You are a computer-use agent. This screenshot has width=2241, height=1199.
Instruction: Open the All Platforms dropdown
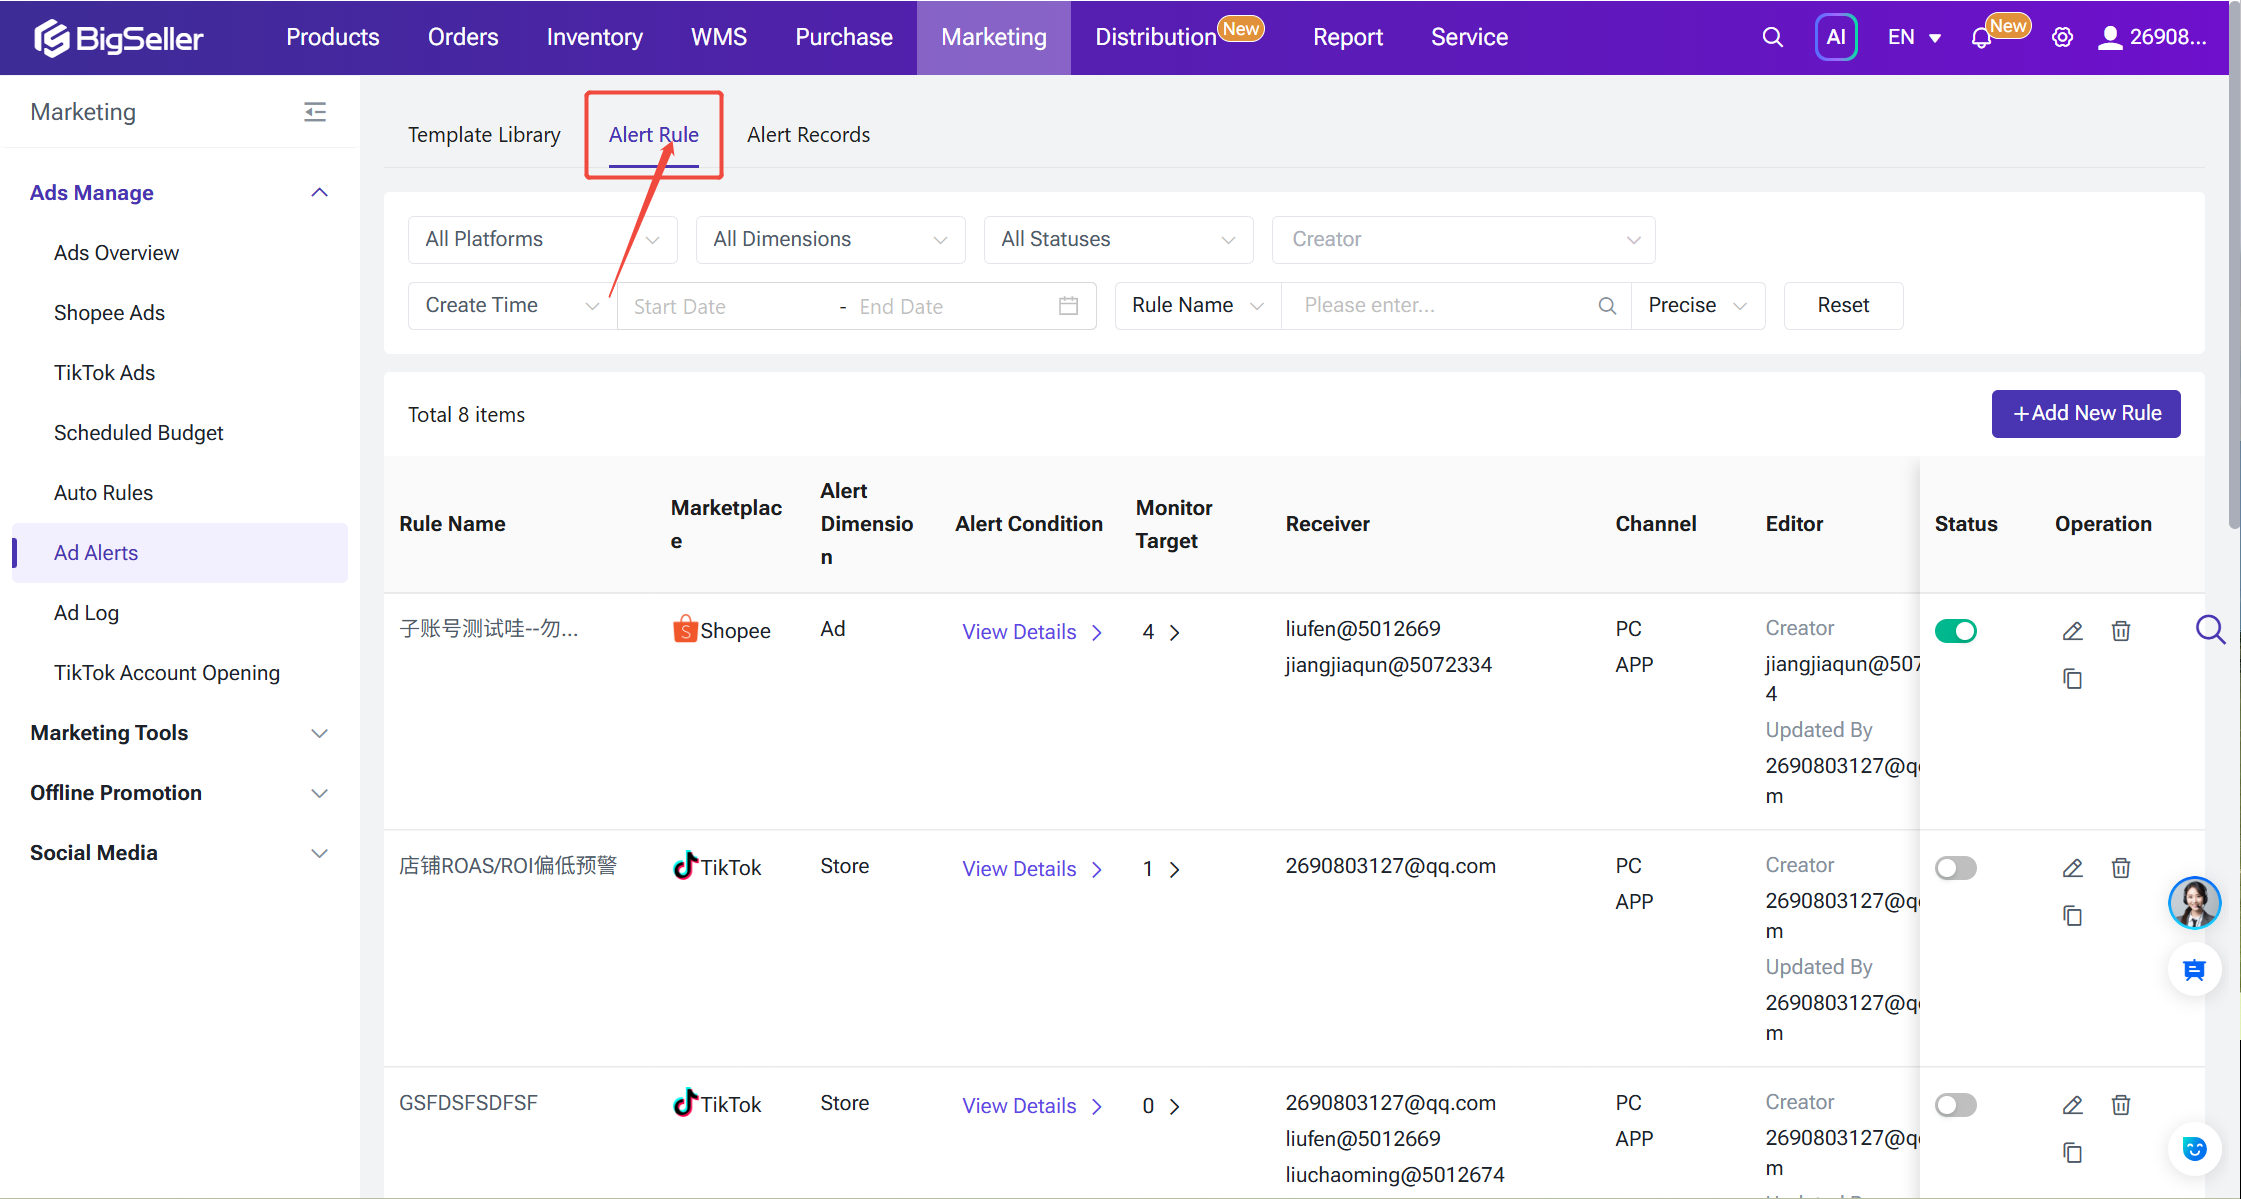point(542,240)
